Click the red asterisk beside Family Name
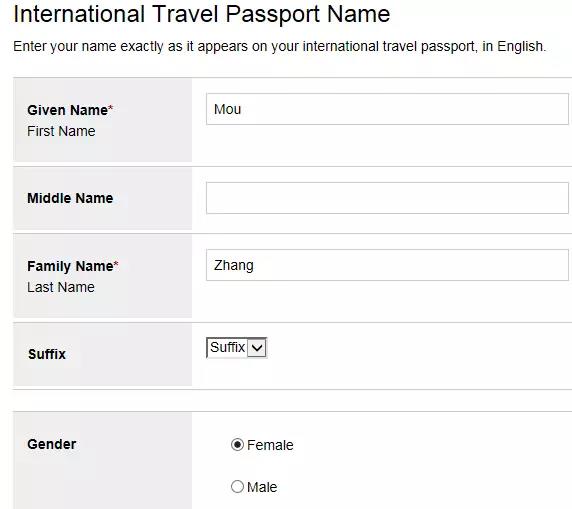 click(116, 264)
